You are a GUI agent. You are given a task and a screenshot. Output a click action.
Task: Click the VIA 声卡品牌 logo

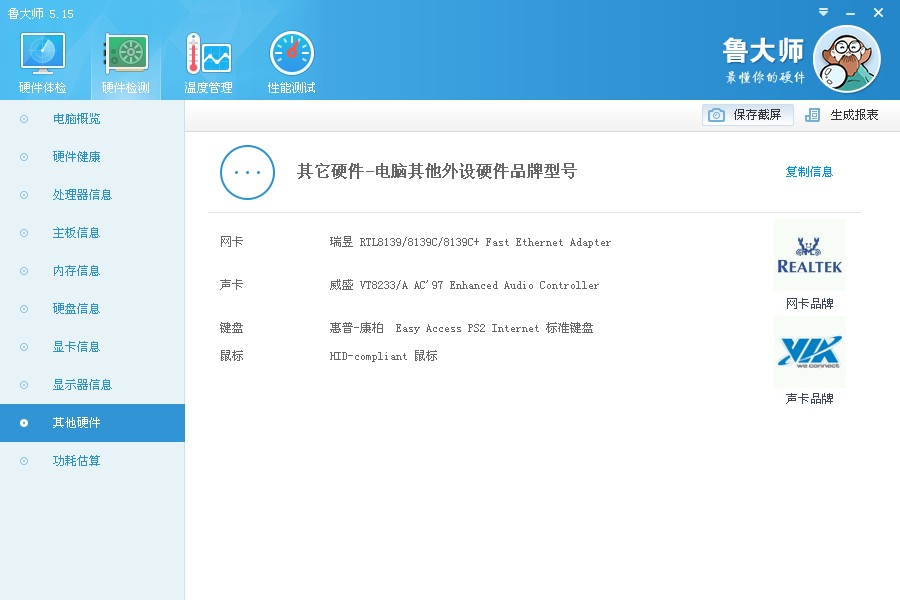coord(809,351)
